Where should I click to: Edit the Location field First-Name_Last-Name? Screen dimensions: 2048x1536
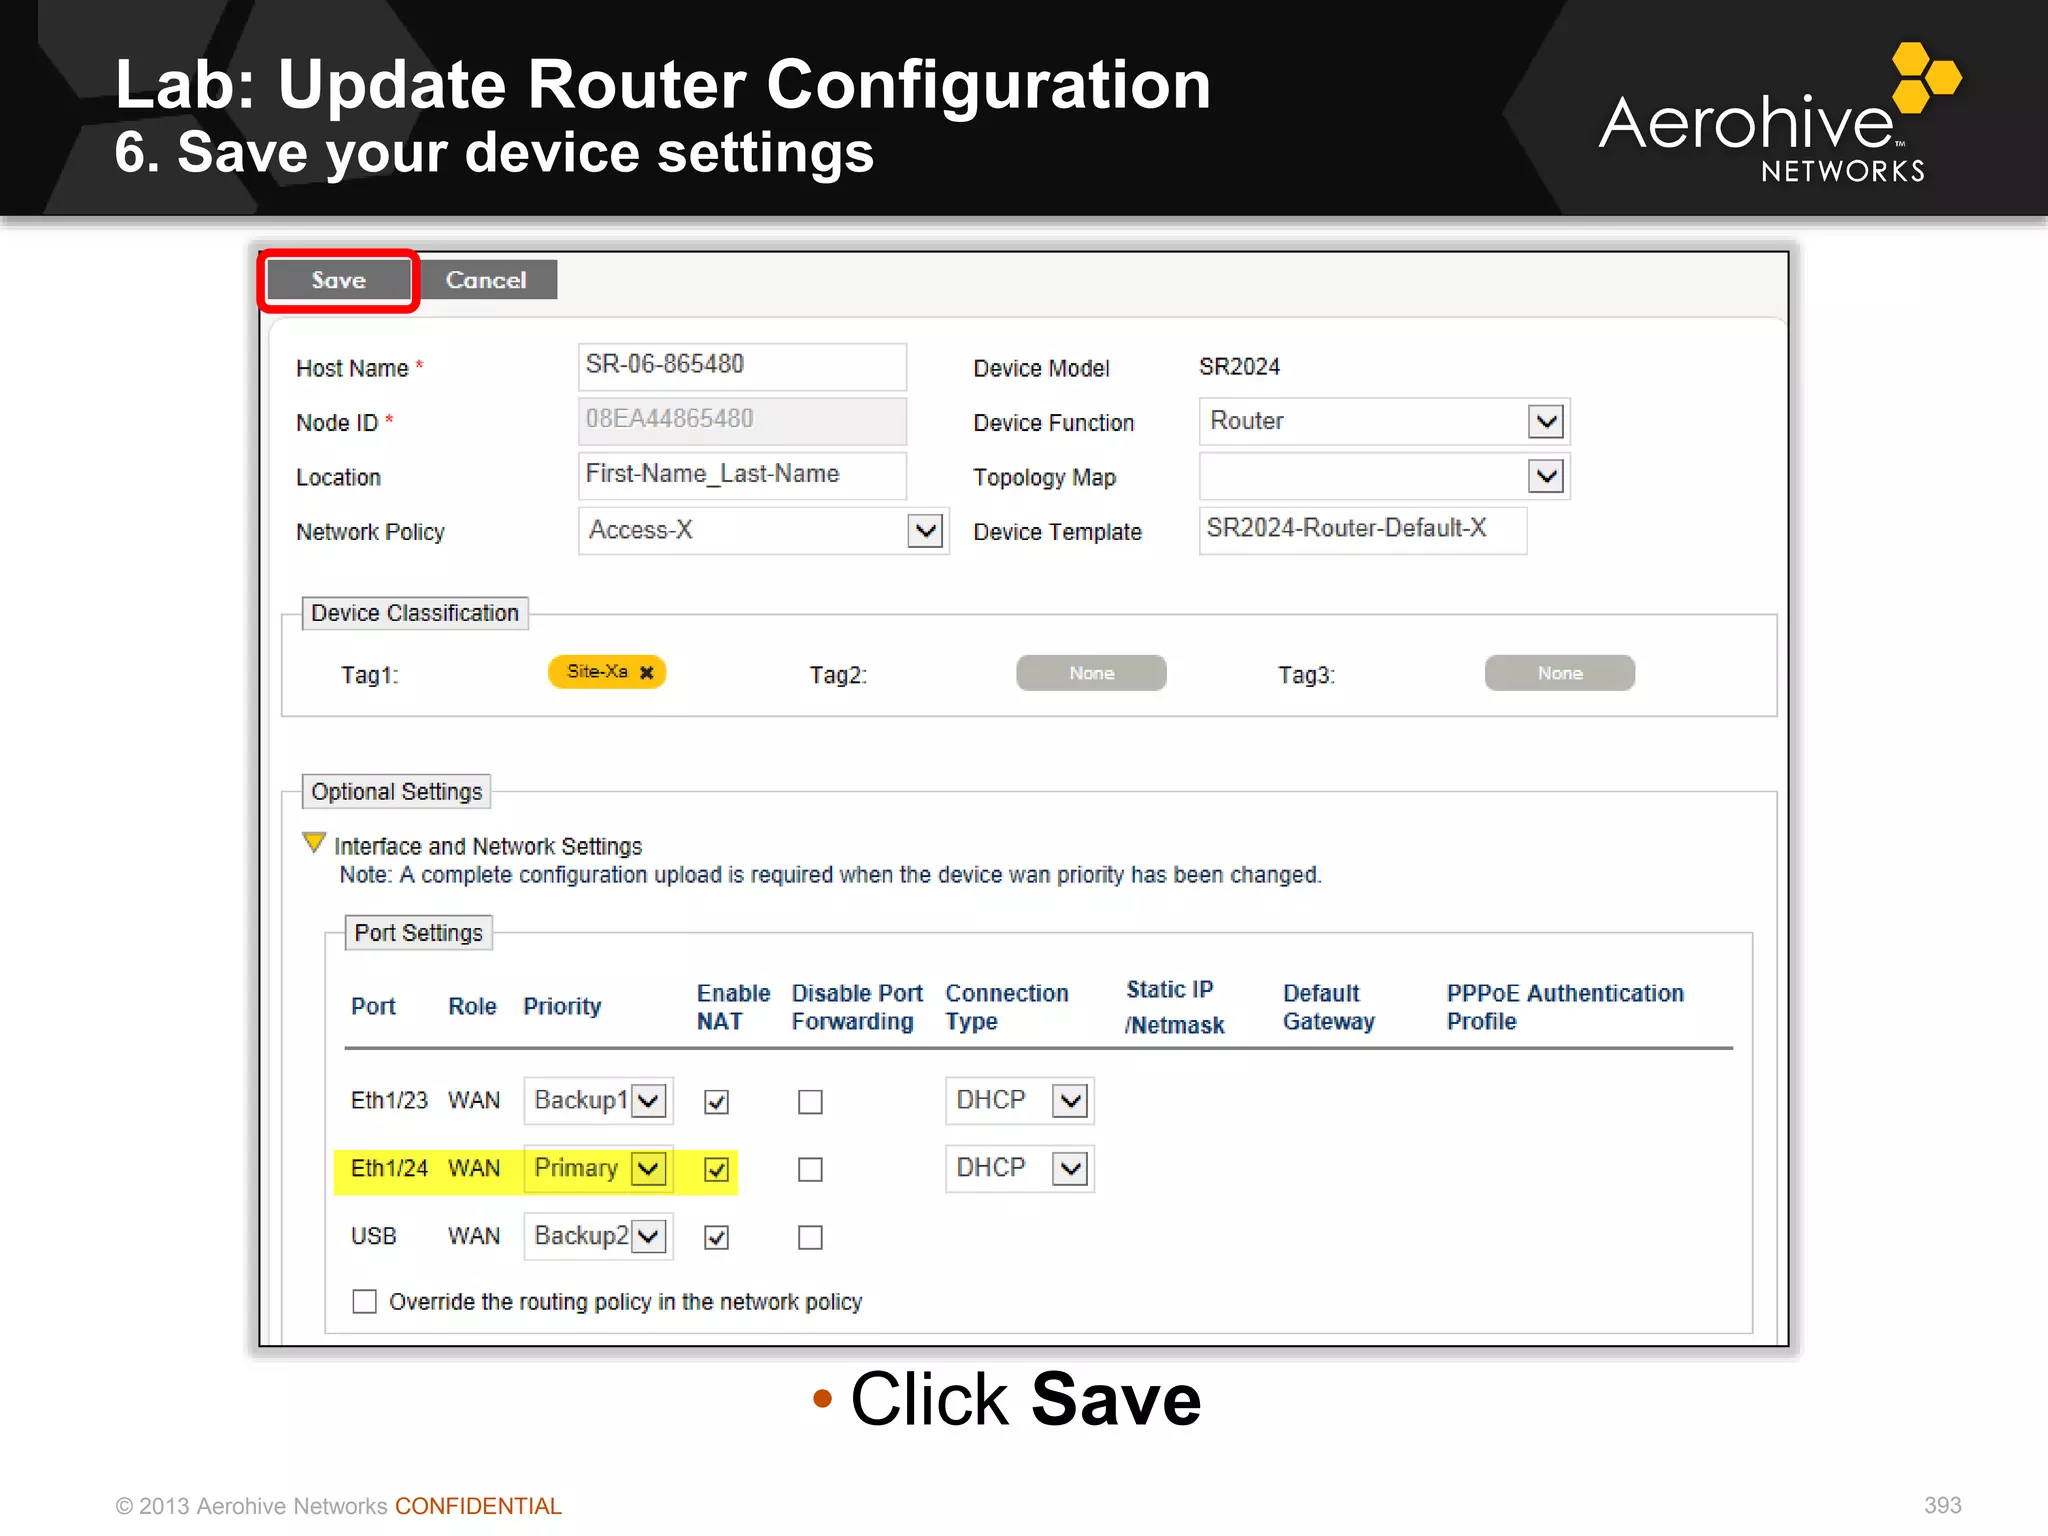[x=742, y=475]
